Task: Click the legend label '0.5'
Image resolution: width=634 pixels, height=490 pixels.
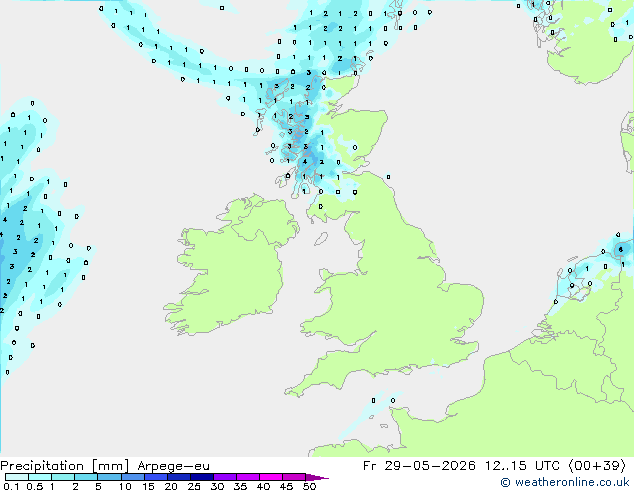Action: tap(34, 486)
